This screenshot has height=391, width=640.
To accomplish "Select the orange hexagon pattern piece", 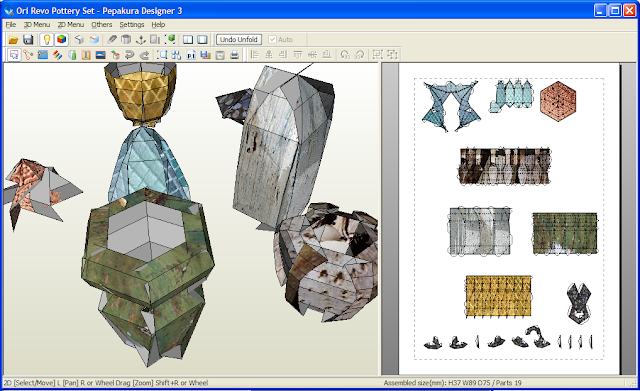I will (x=558, y=101).
